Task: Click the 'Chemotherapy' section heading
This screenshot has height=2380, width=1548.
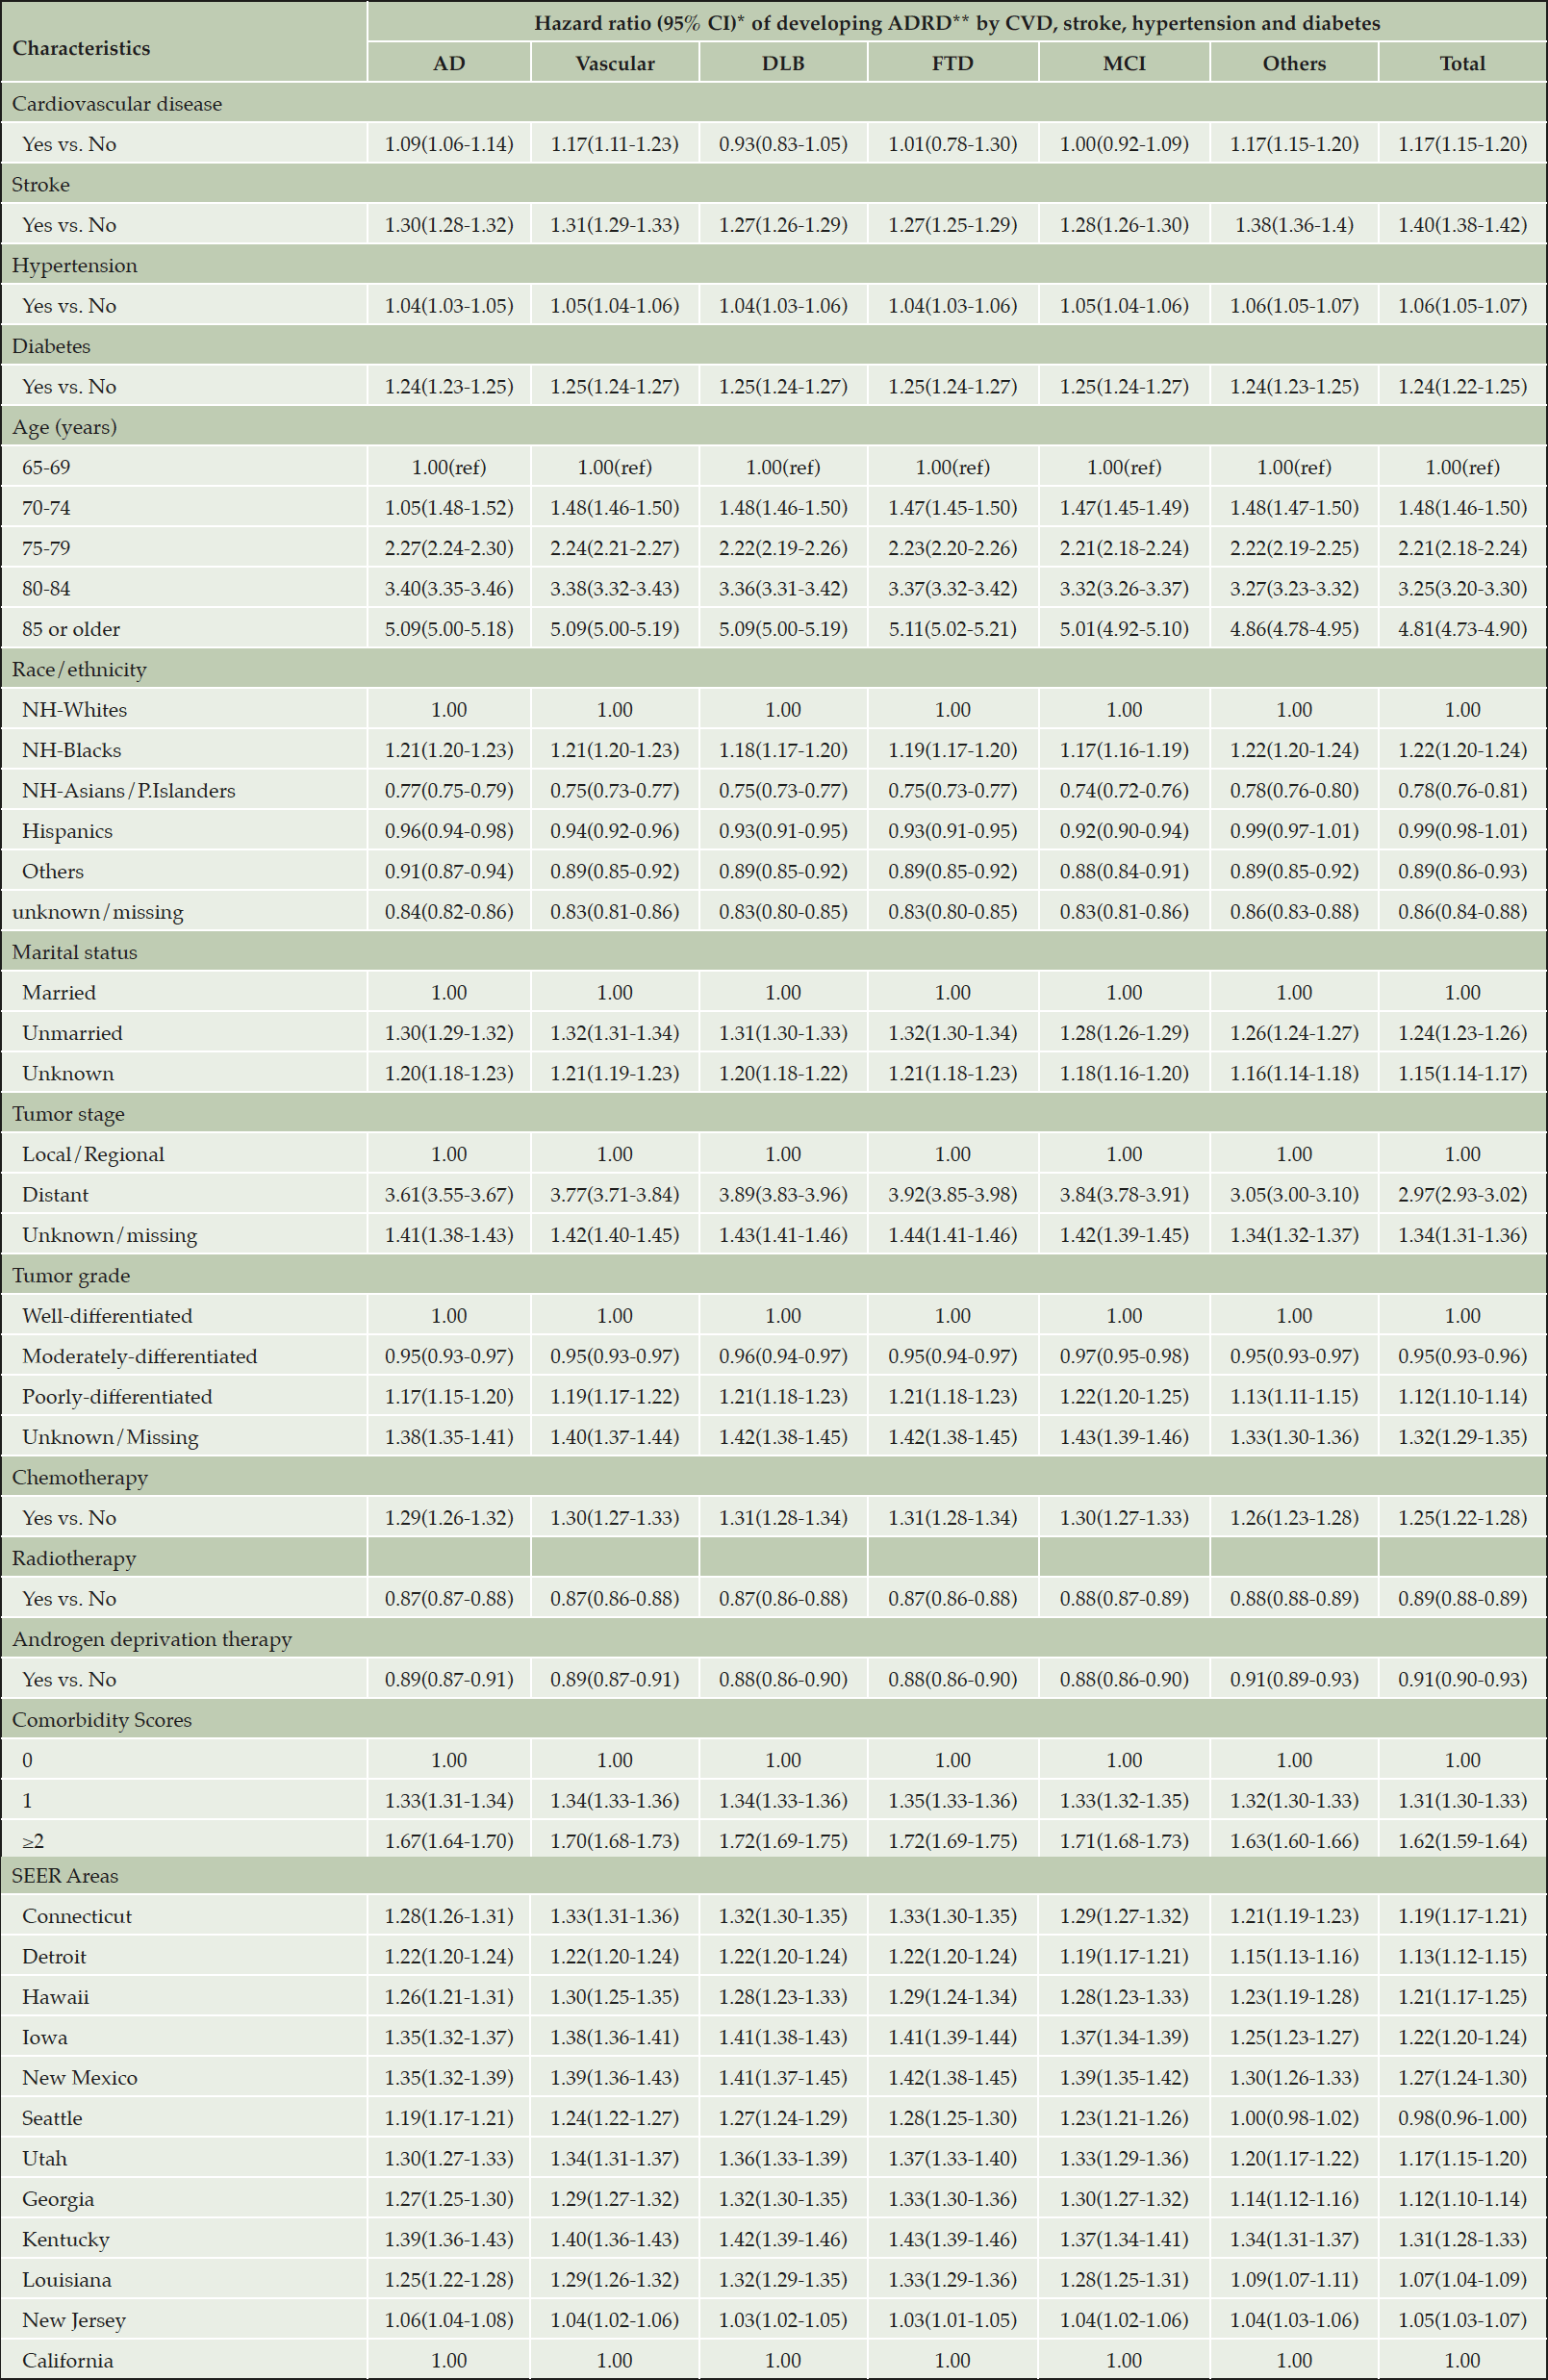Action: (x=80, y=1477)
